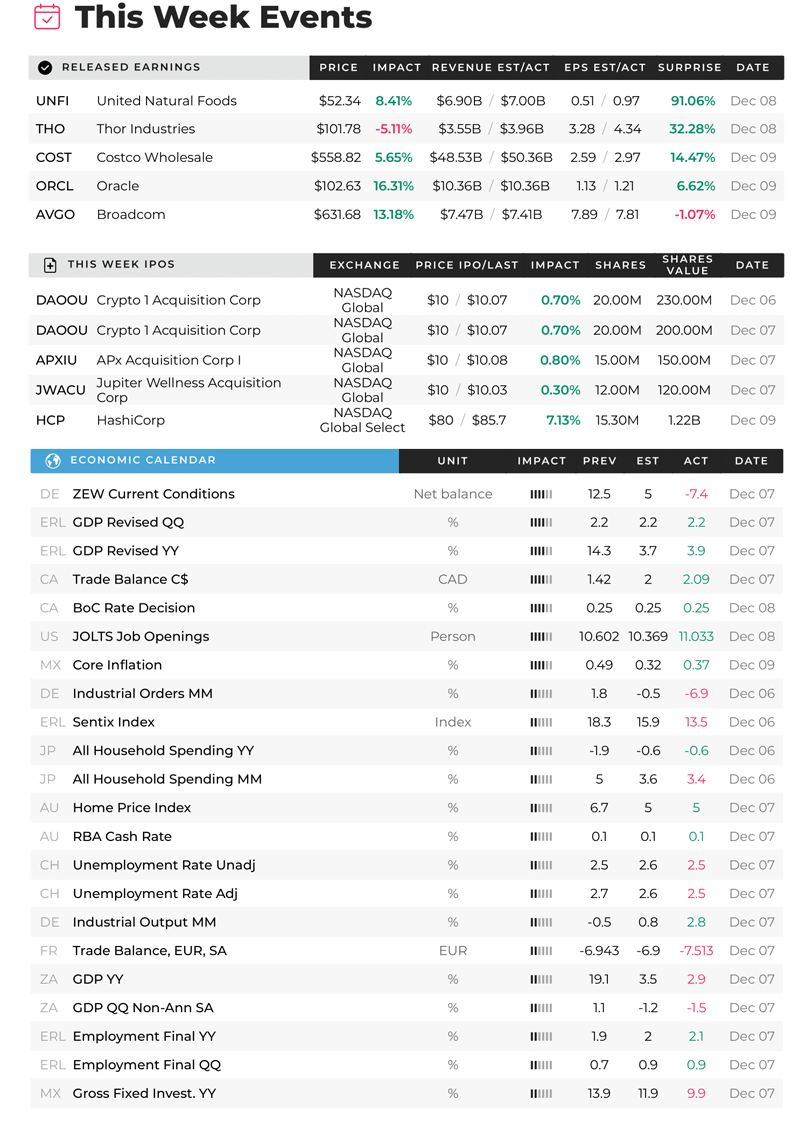Click impact bars icon for Trade Balance C$
The height and width of the screenshot is (1142, 806).
pyautogui.click(x=541, y=580)
